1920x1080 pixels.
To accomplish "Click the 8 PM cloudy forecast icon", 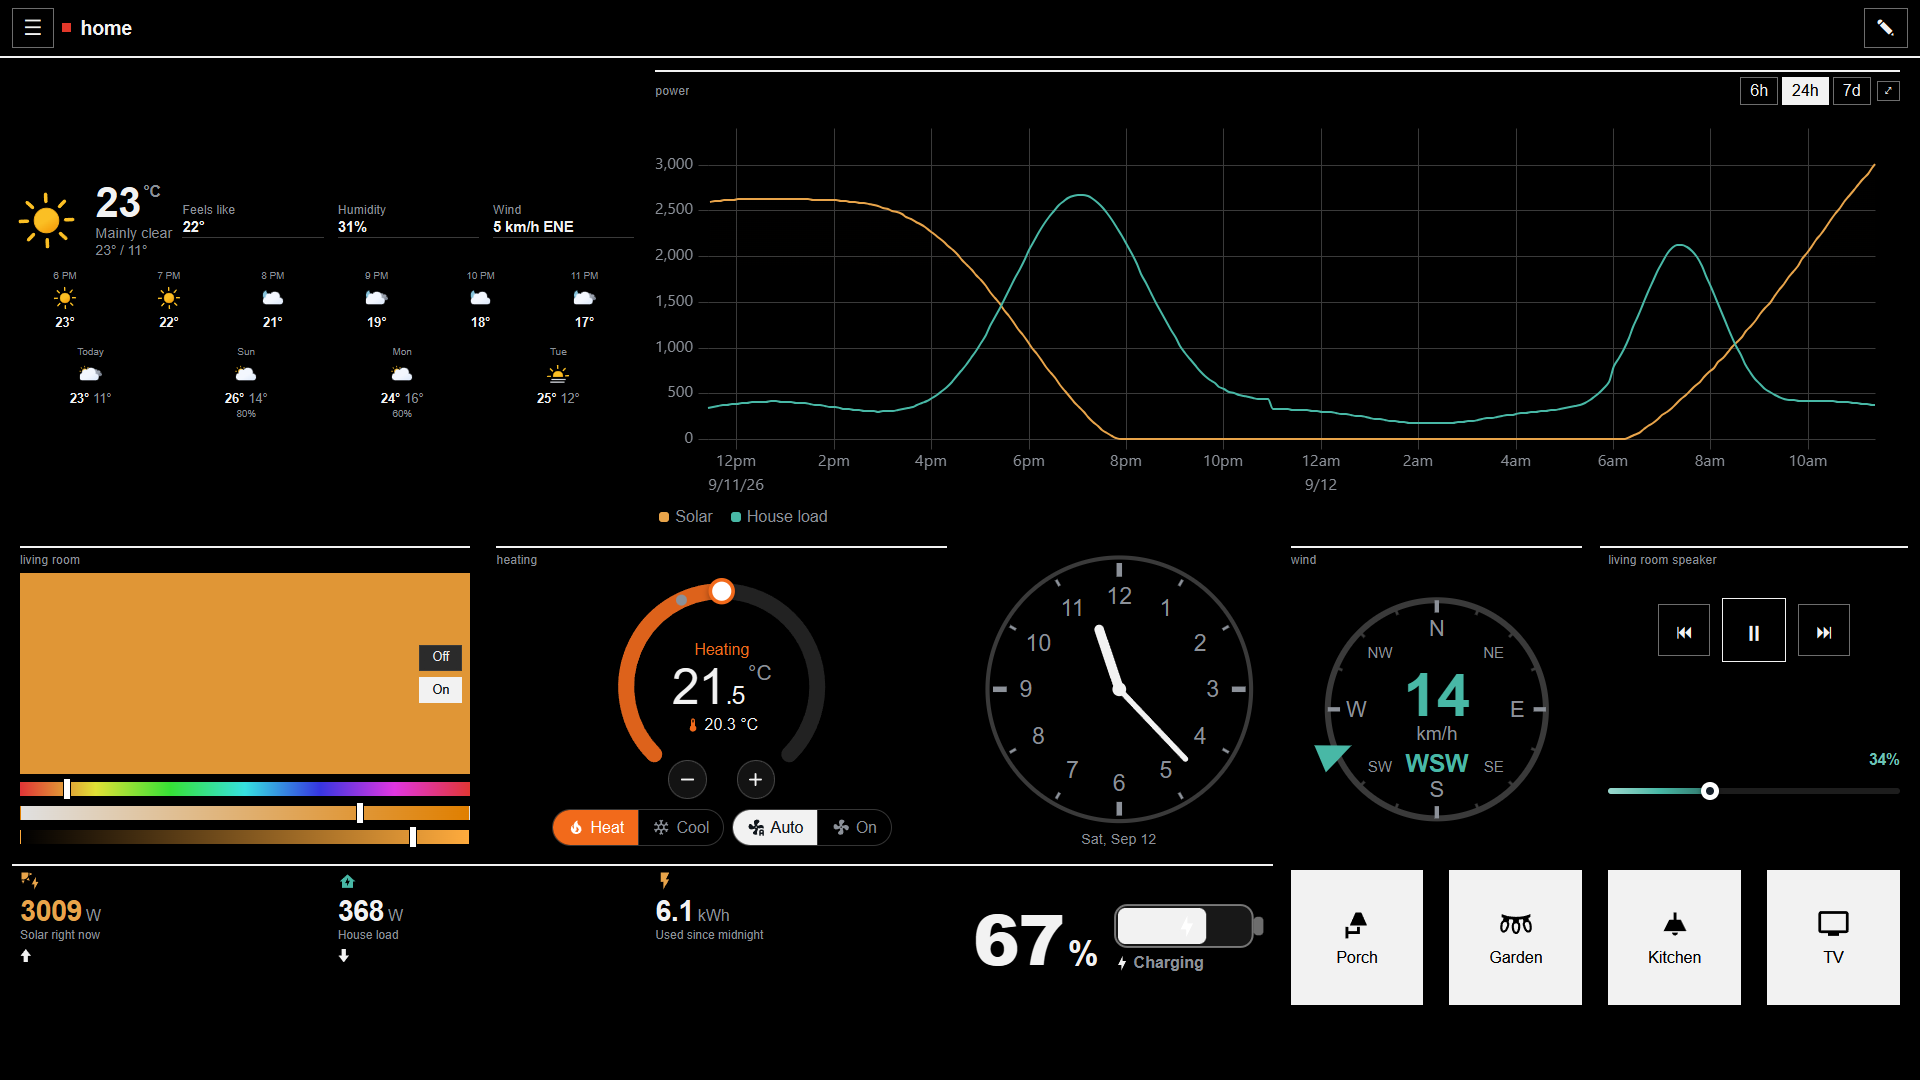I will click(x=272, y=298).
